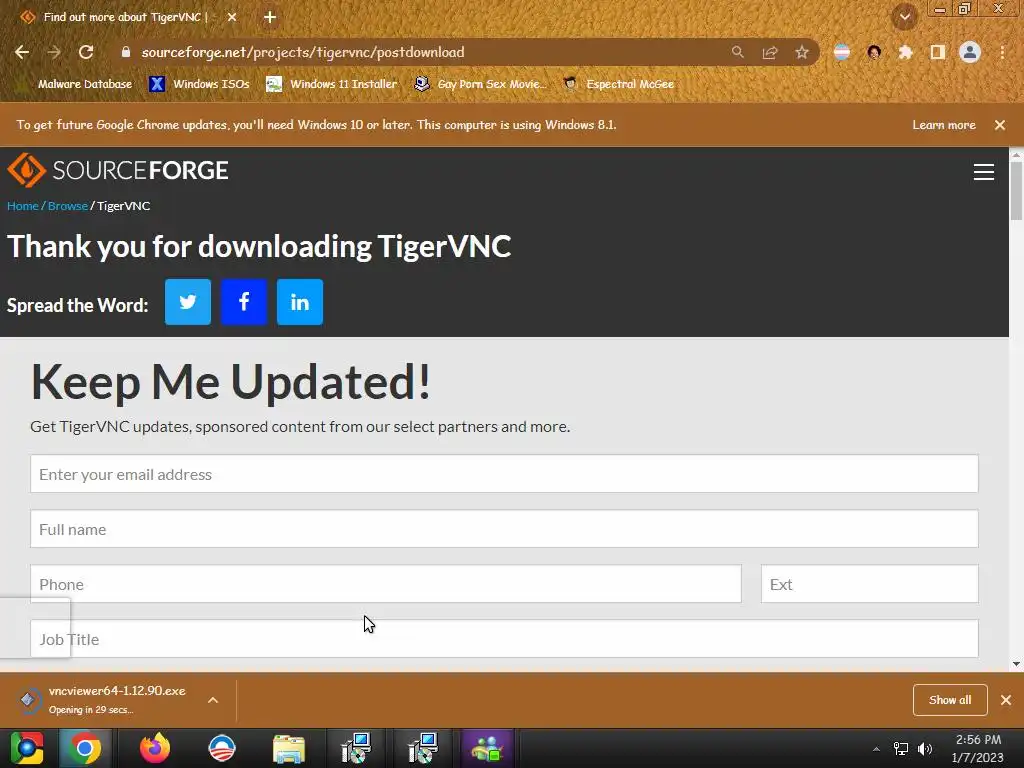Go back to the previous page
This screenshot has height=768, width=1024.
point(22,52)
